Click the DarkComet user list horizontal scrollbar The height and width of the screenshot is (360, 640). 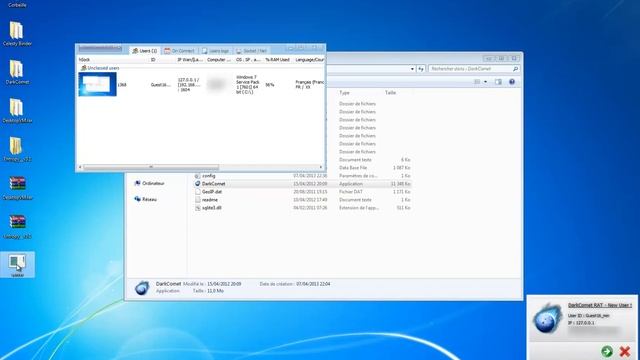pyautogui.click(x=151, y=167)
